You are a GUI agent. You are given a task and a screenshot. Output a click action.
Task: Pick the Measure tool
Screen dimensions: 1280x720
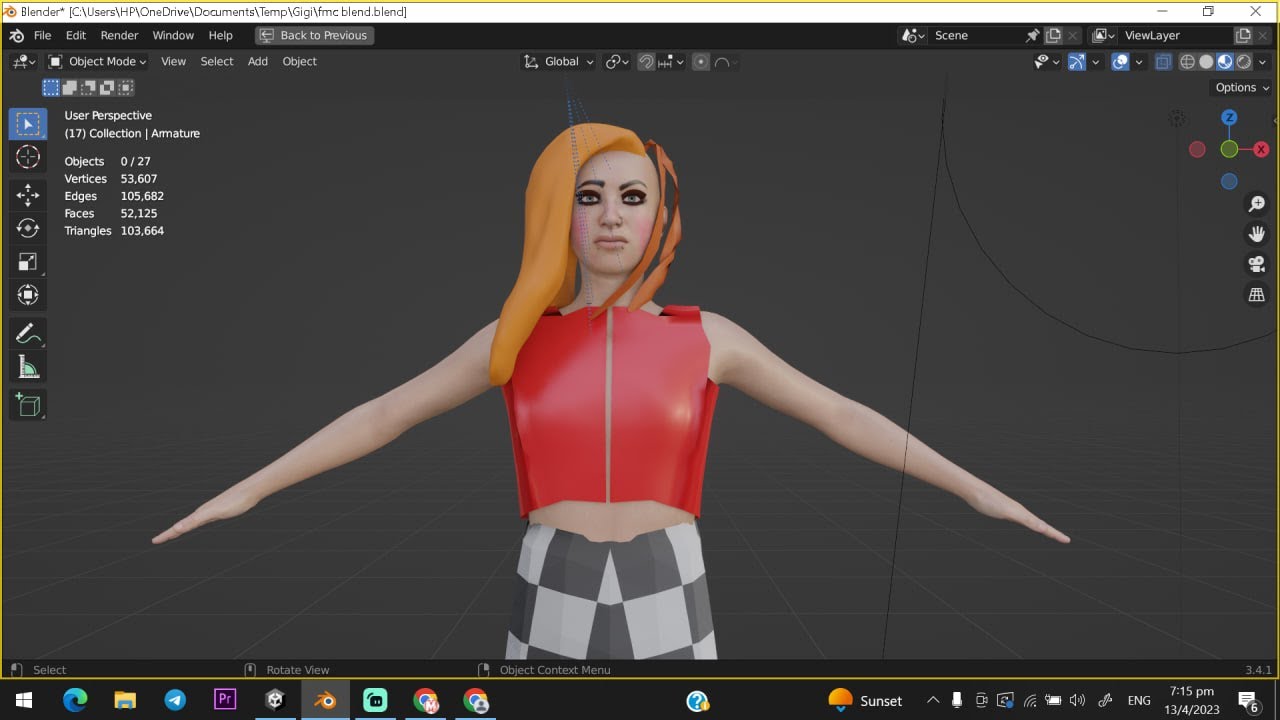coord(28,368)
